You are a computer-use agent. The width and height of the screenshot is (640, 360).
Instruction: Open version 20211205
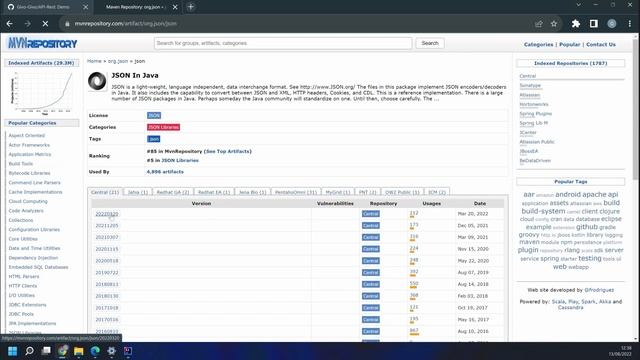[x=107, y=226]
